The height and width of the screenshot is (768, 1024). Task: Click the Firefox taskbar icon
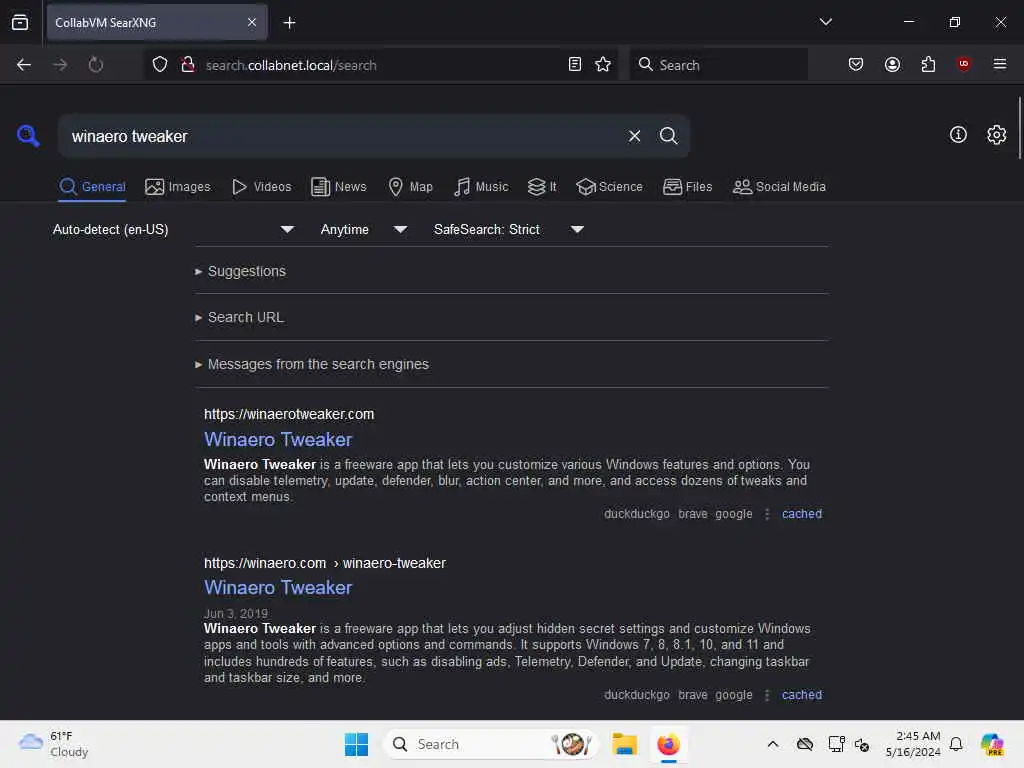point(668,744)
